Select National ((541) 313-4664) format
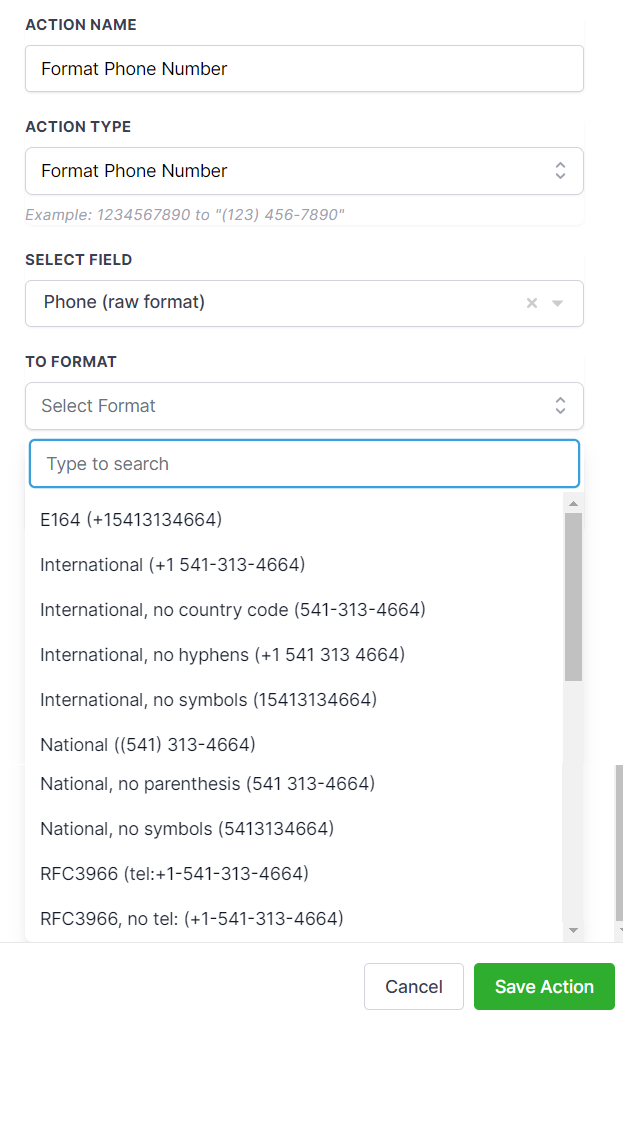The width and height of the screenshot is (628, 1128). pyautogui.click(x=293, y=745)
